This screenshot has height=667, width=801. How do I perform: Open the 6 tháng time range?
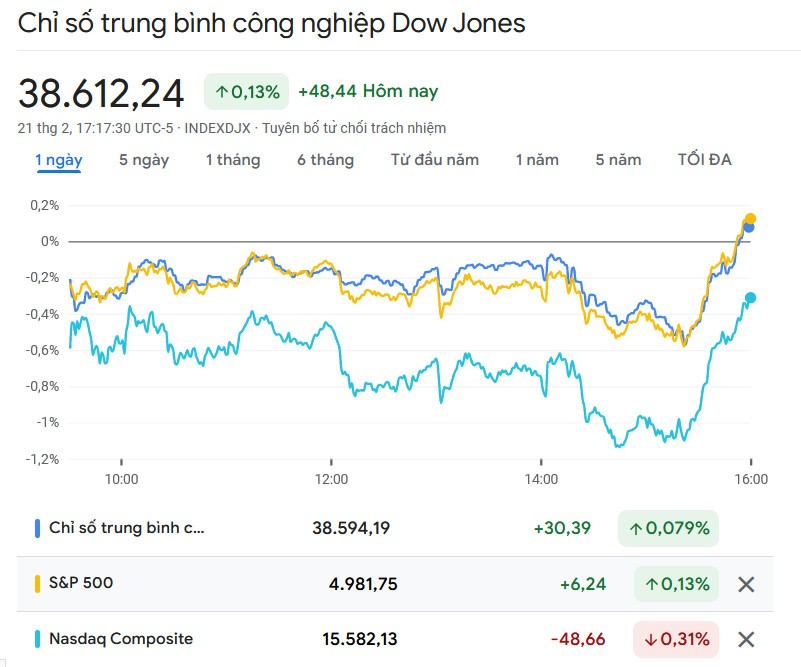pos(325,160)
